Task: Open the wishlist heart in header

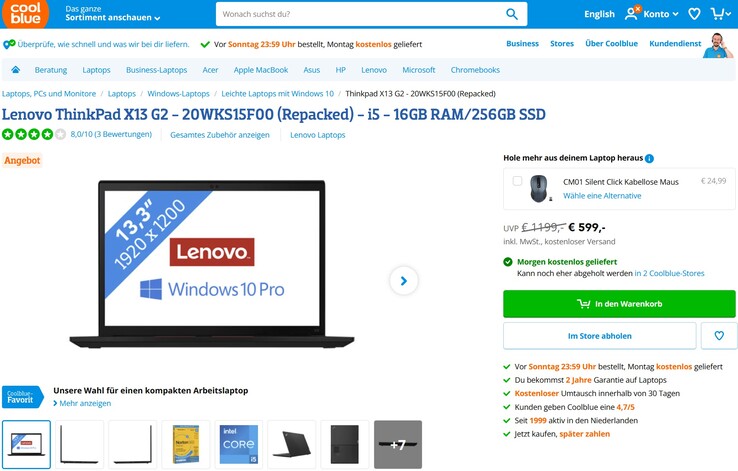Action: 694,14
